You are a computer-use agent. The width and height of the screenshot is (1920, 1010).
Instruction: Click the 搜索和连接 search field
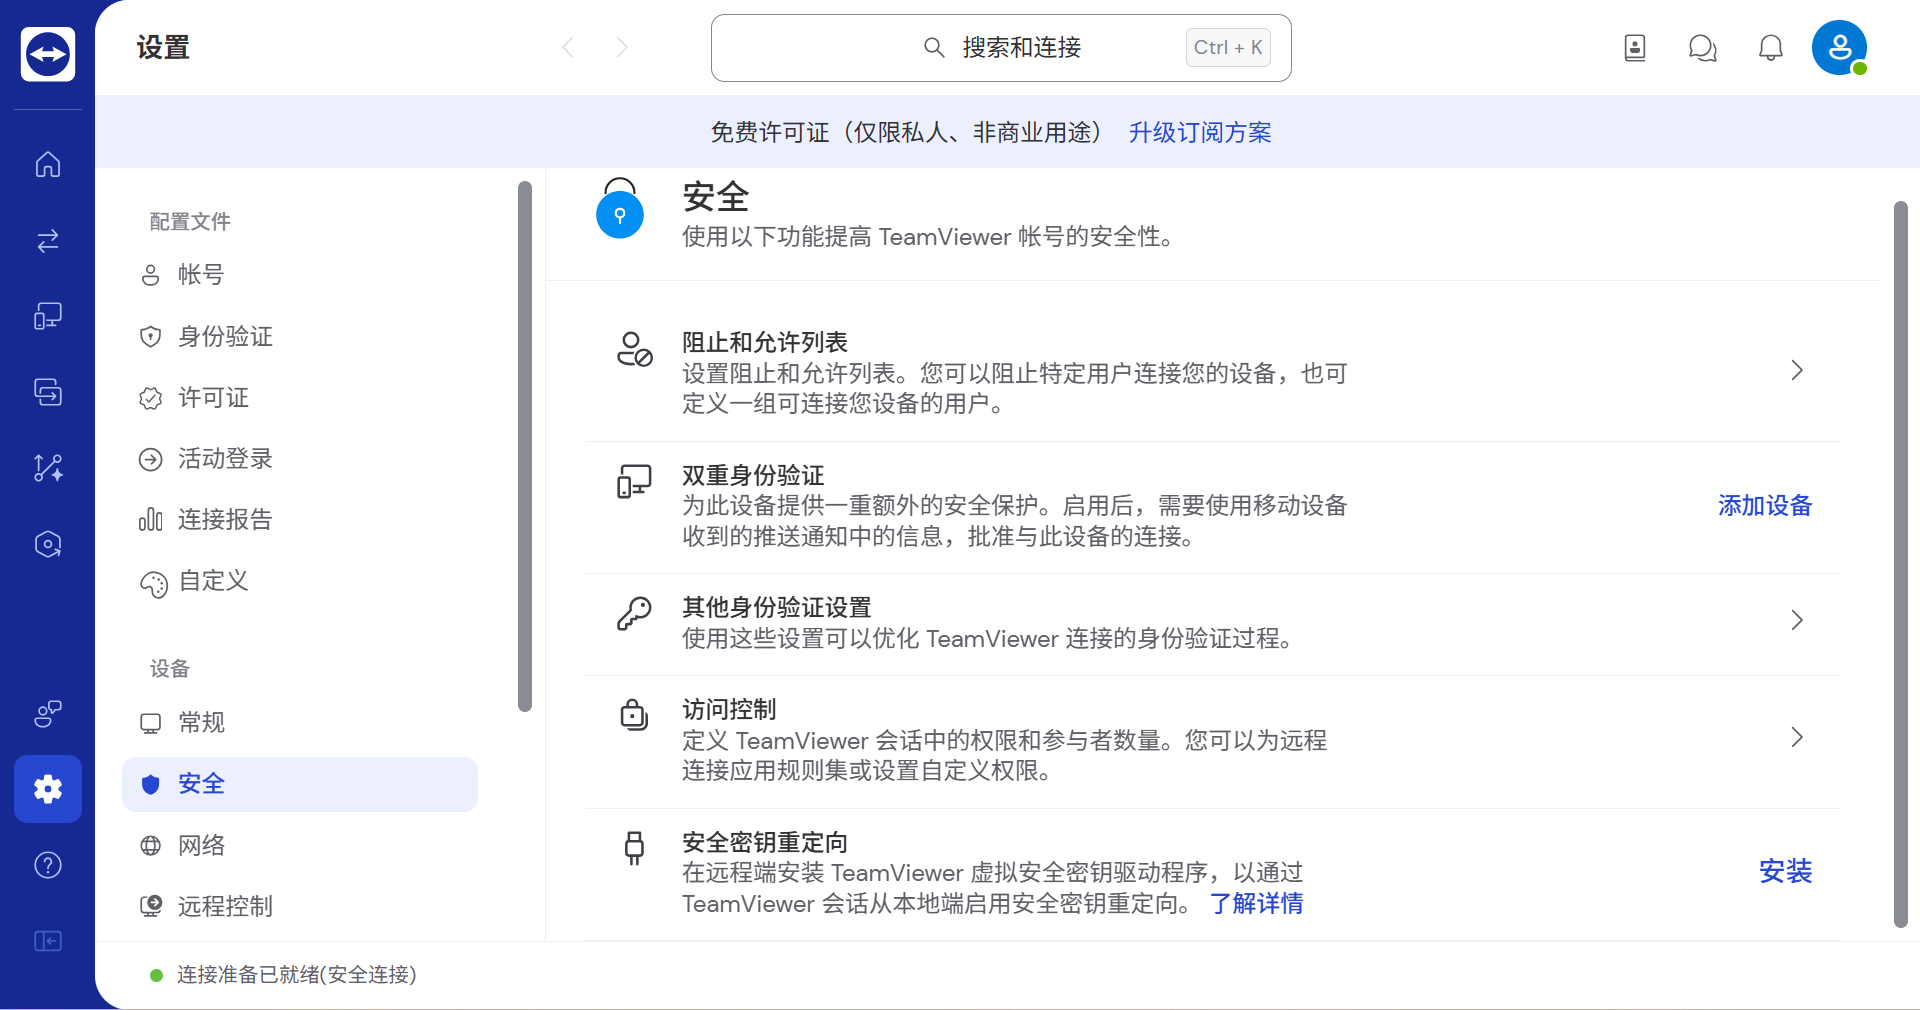click(x=1001, y=48)
